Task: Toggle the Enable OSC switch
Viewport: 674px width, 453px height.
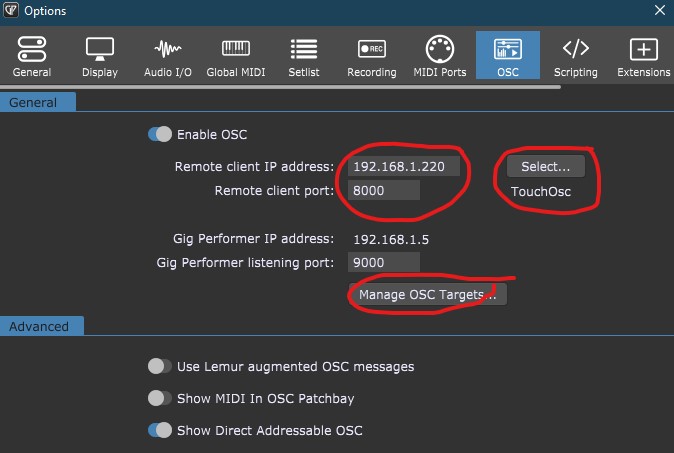Action: point(160,134)
